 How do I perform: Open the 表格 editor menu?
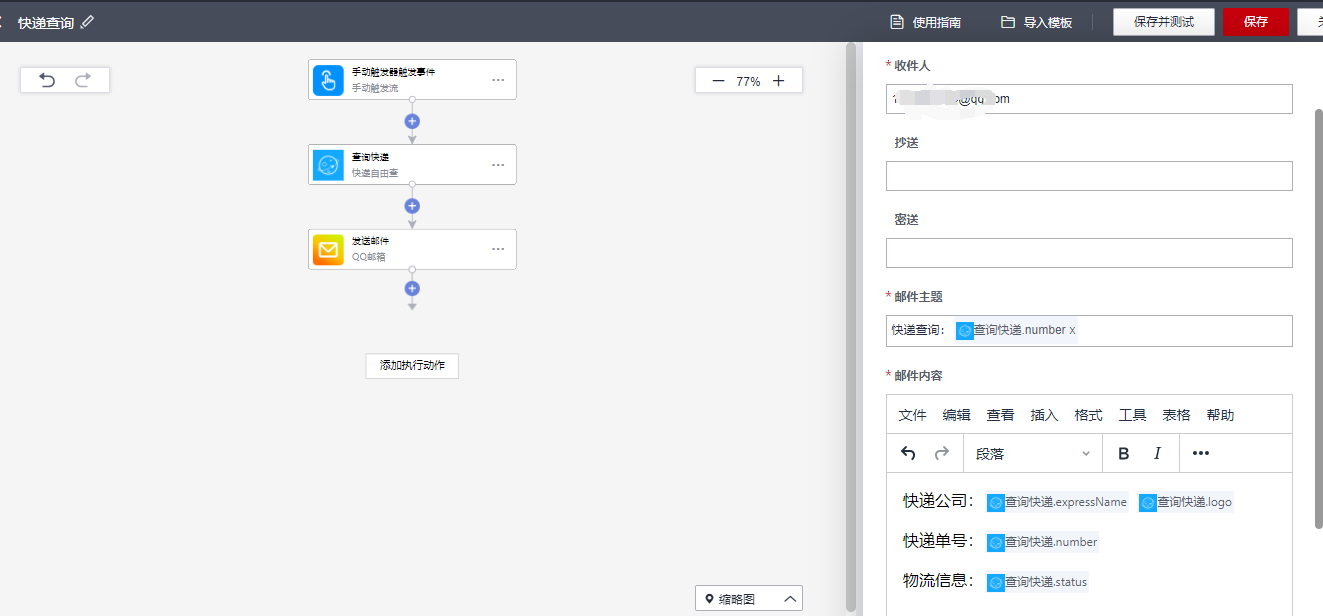click(x=1176, y=415)
